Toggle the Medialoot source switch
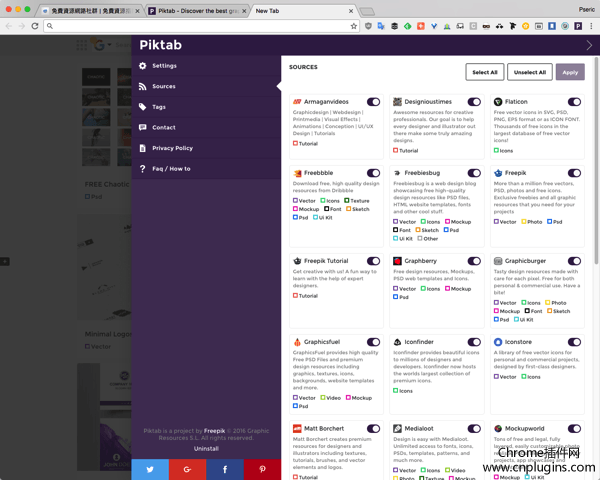 (x=474, y=429)
